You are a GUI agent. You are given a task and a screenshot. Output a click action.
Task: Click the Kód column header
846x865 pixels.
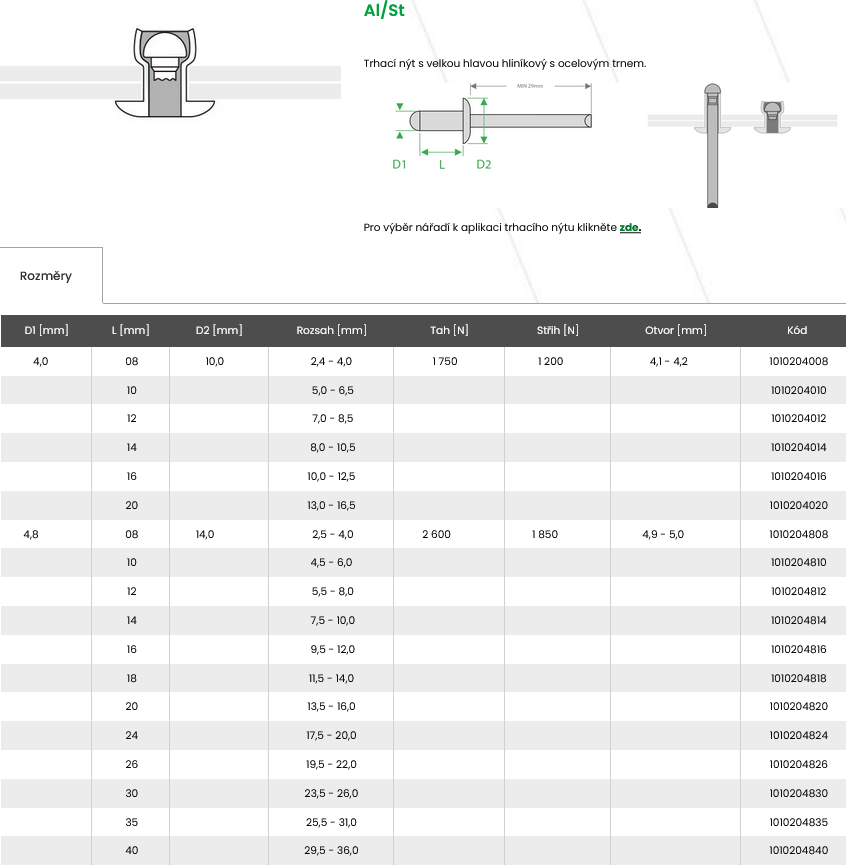click(x=797, y=331)
